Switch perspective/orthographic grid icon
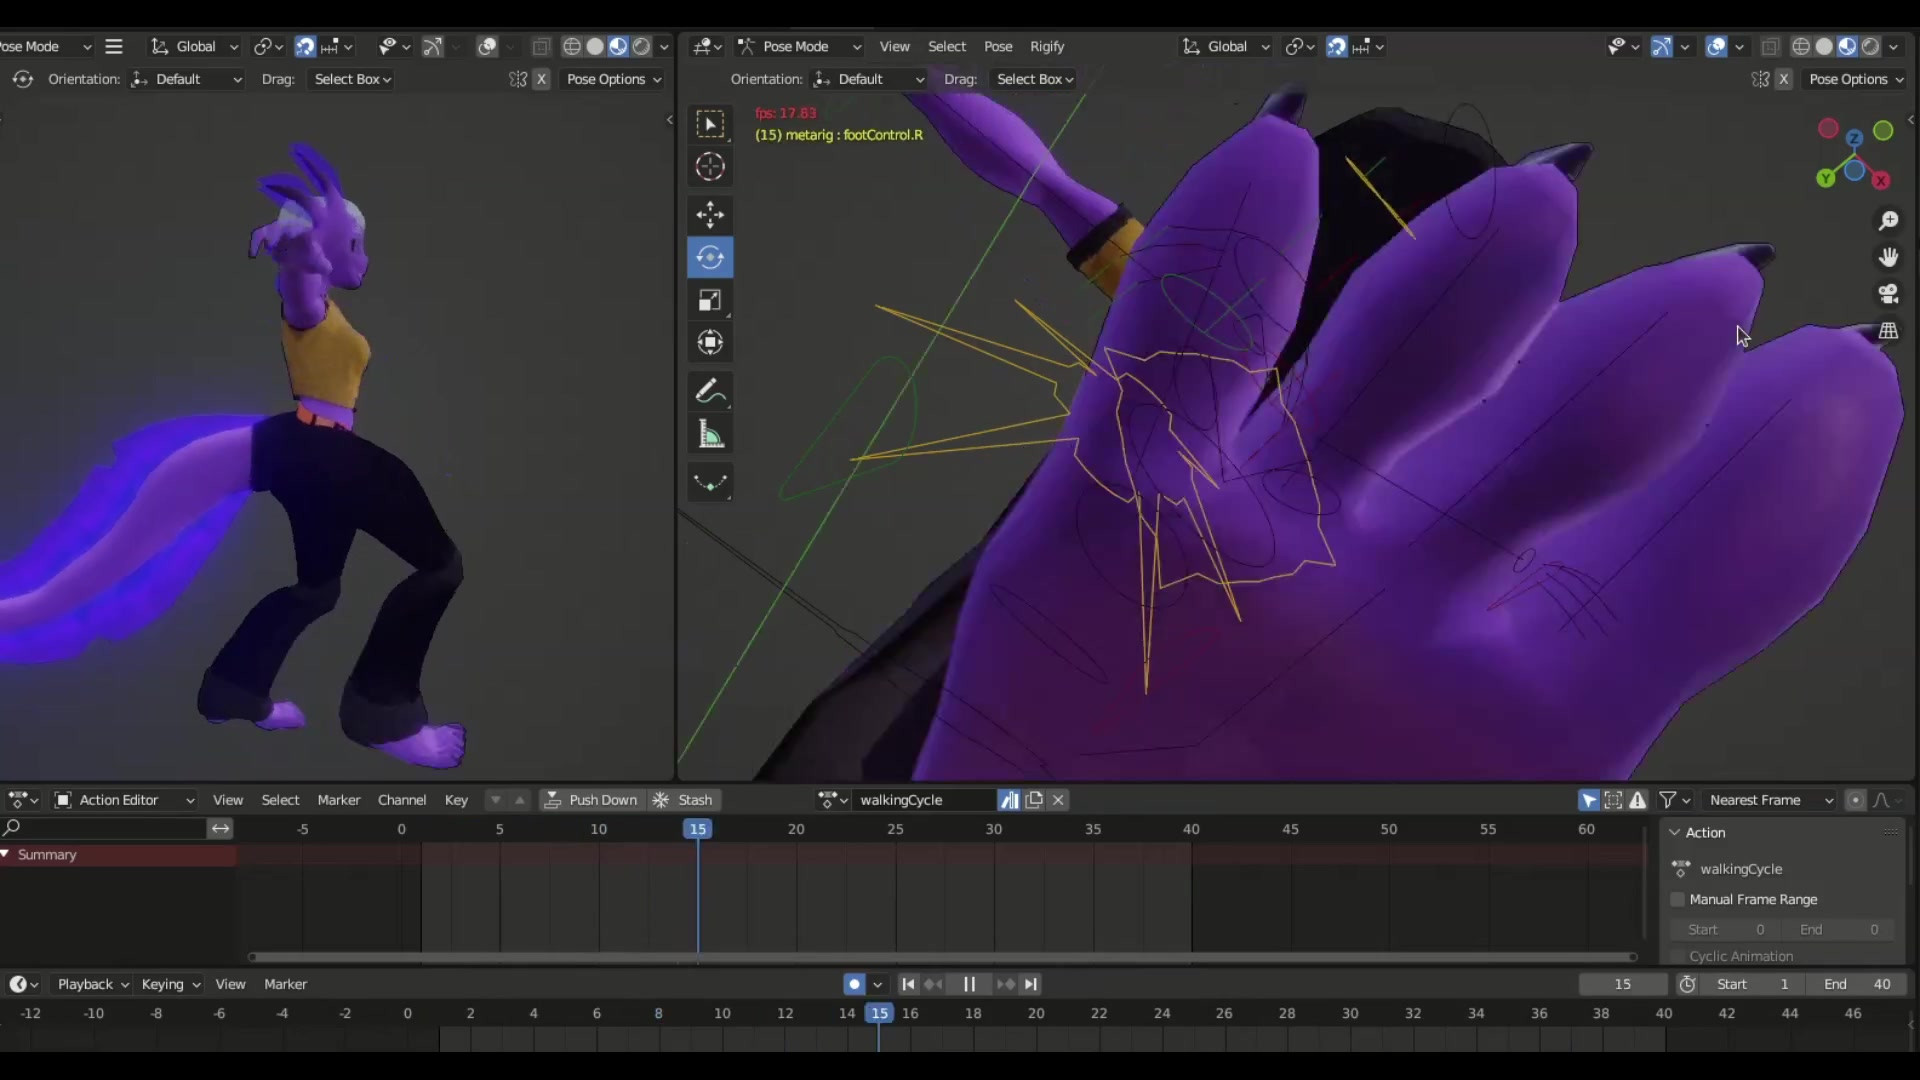Screen dimensions: 1920x1080 tap(1888, 331)
